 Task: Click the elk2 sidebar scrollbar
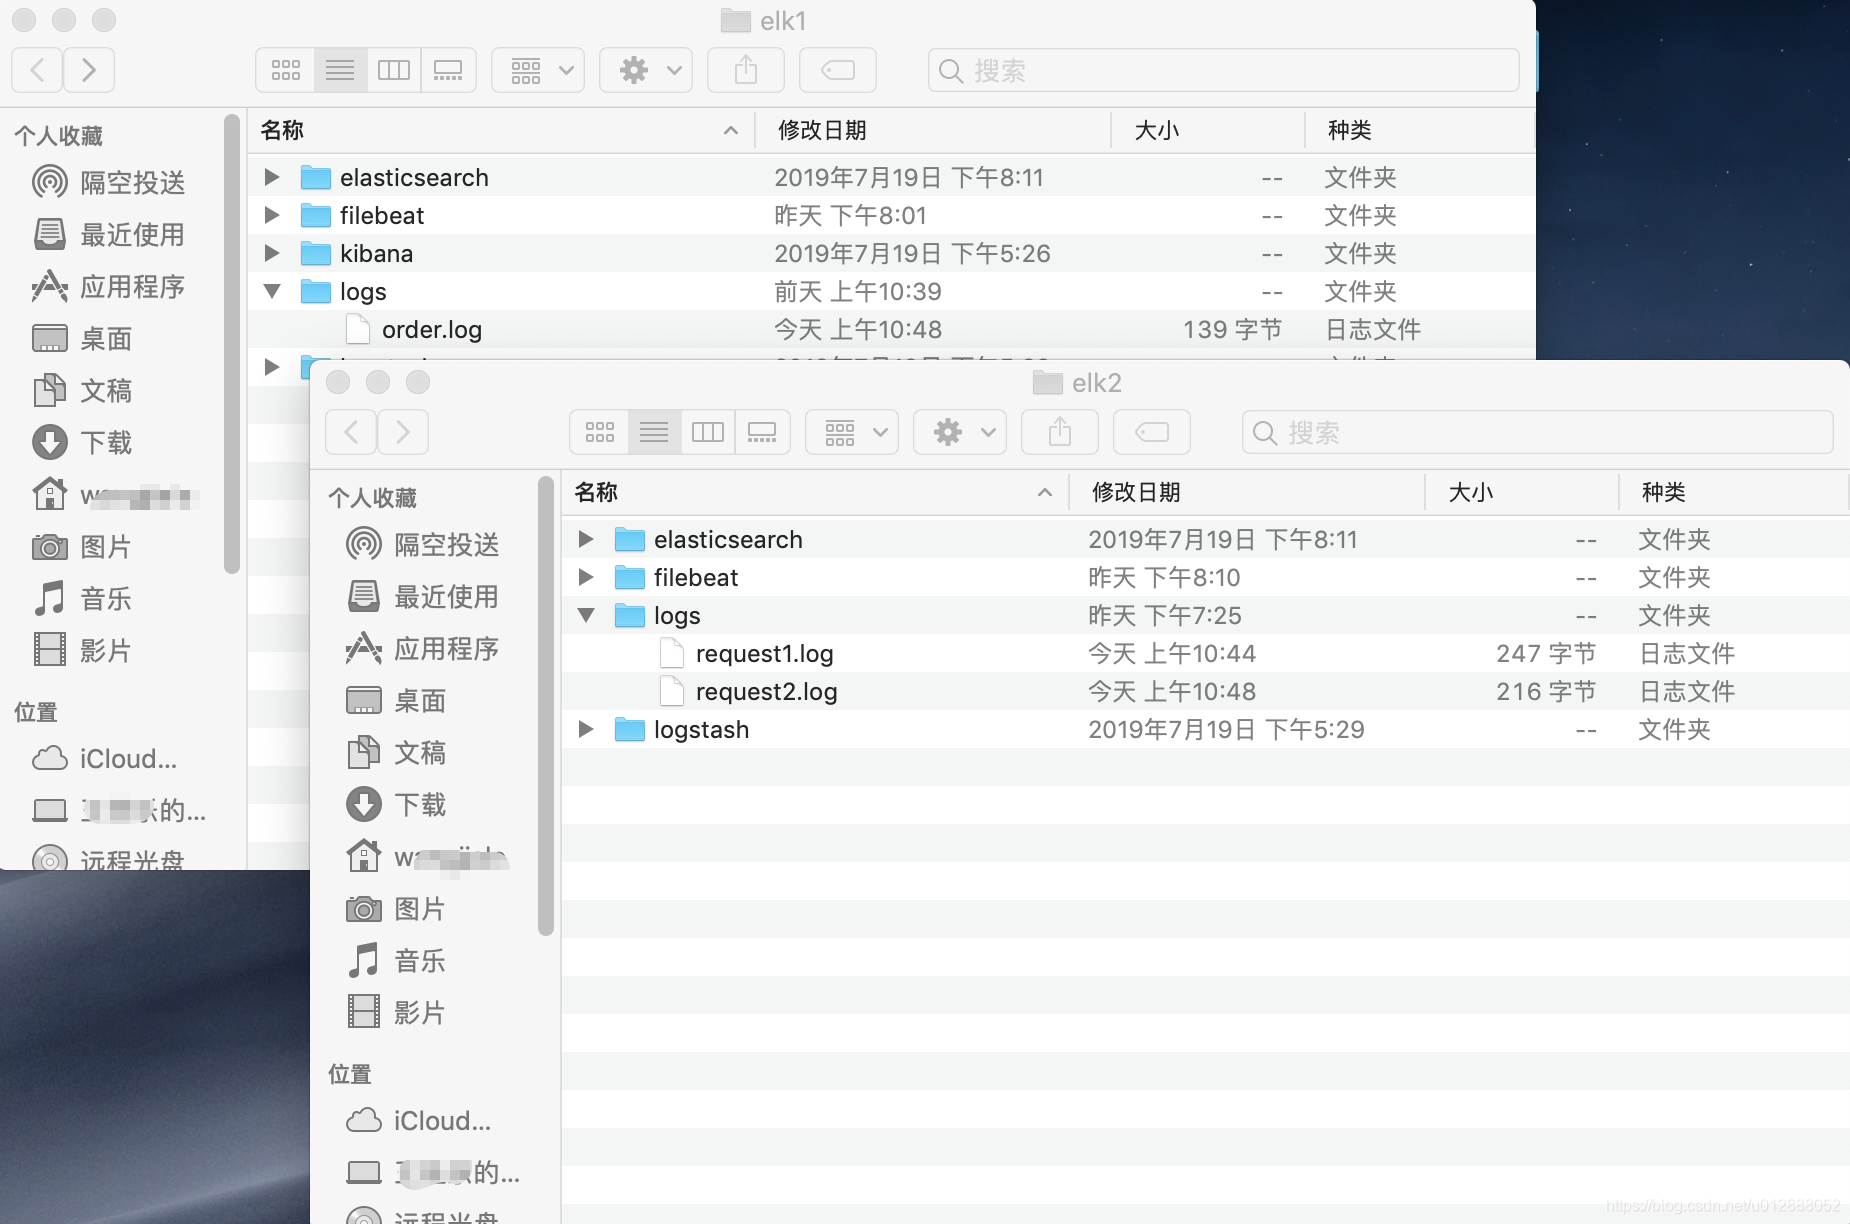546,706
